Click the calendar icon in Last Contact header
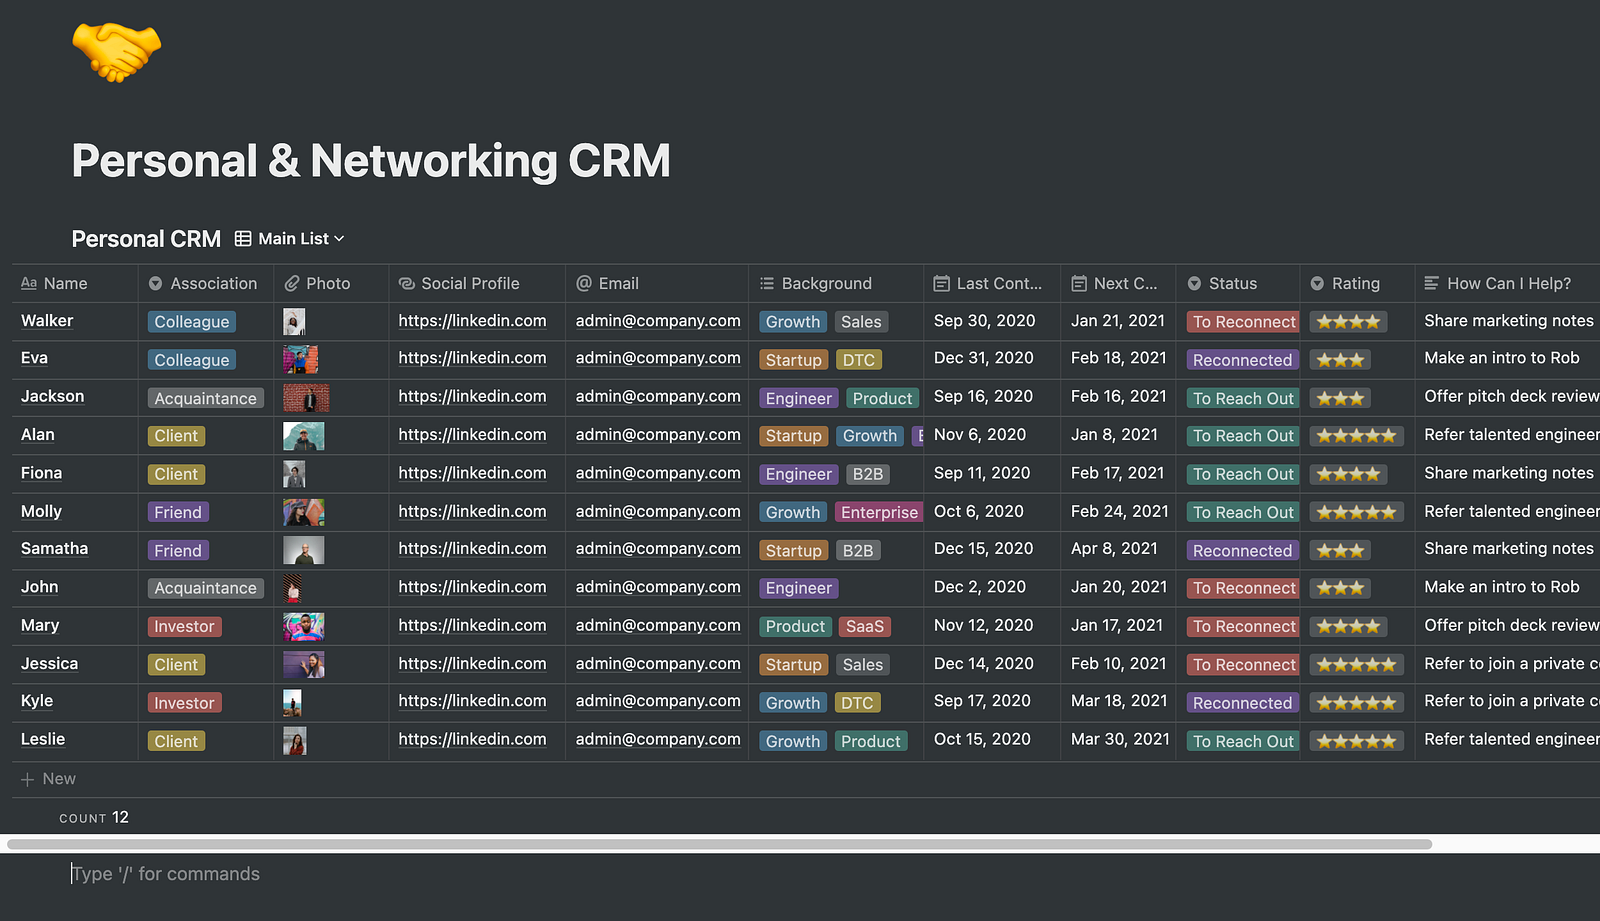 941,283
